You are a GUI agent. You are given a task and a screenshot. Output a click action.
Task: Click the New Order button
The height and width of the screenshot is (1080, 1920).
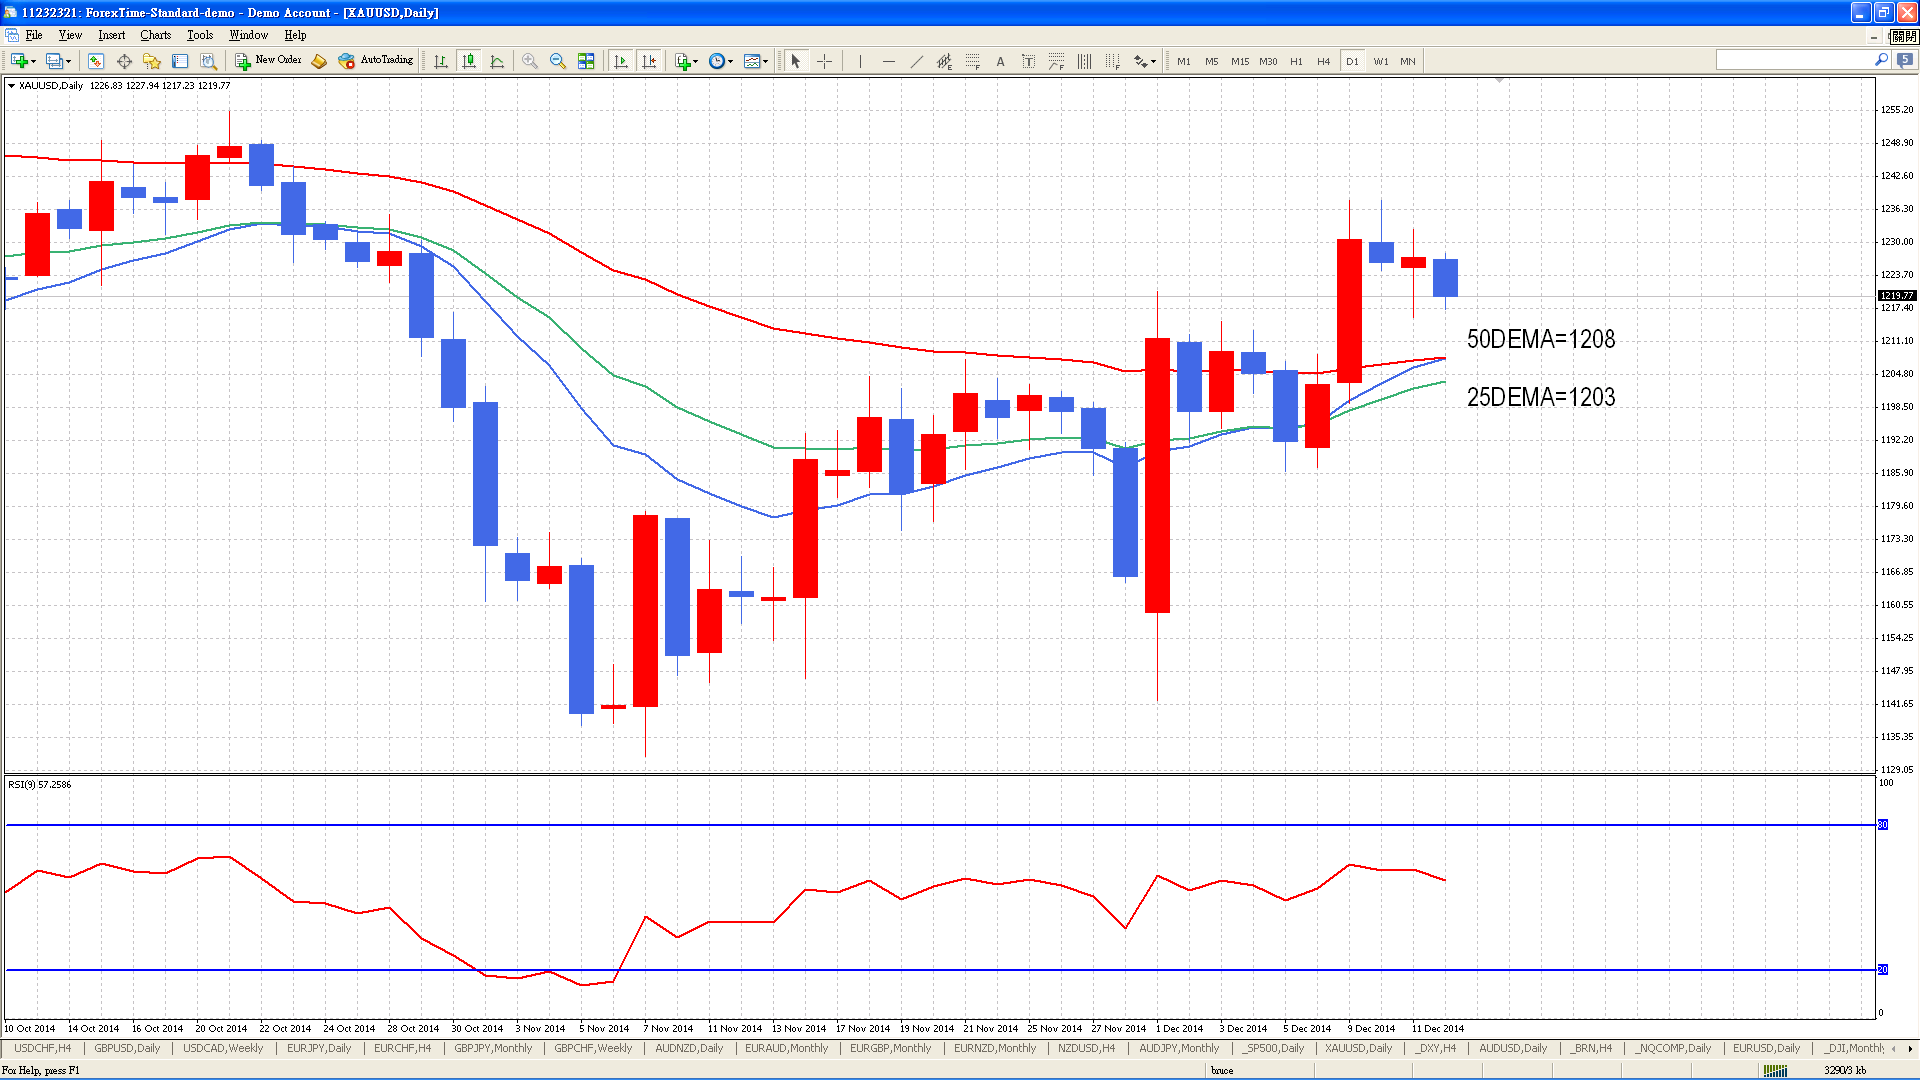pyautogui.click(x=268, y=61)
